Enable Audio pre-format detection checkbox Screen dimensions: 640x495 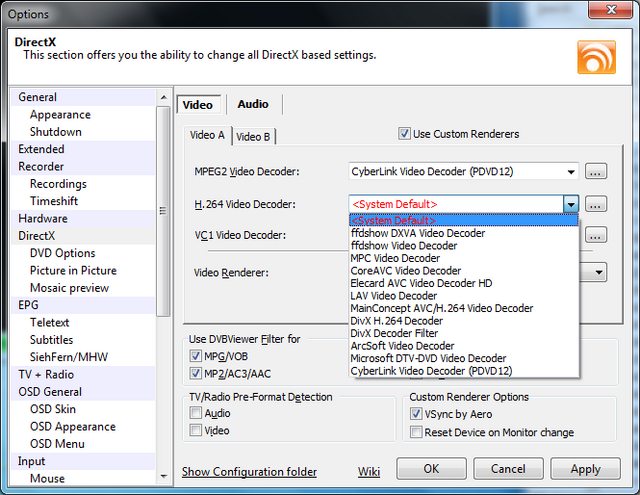coord(196,413)
